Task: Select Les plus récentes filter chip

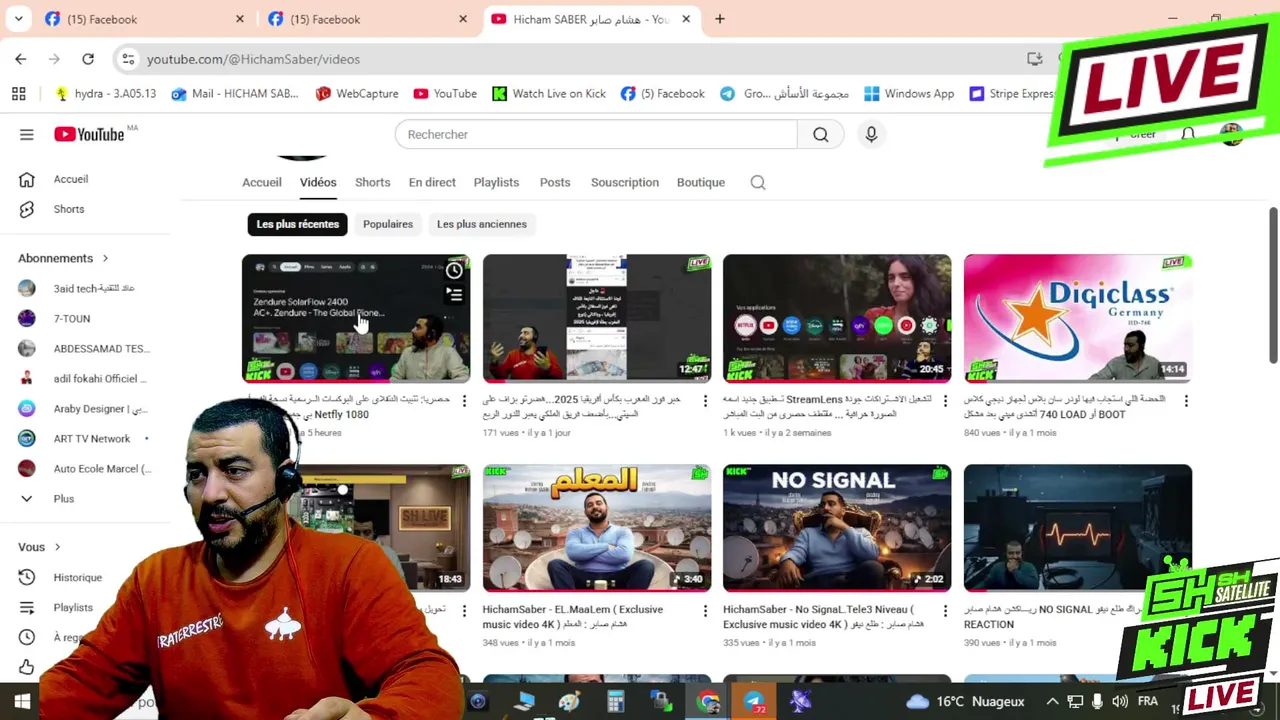Action: point(297,224)
